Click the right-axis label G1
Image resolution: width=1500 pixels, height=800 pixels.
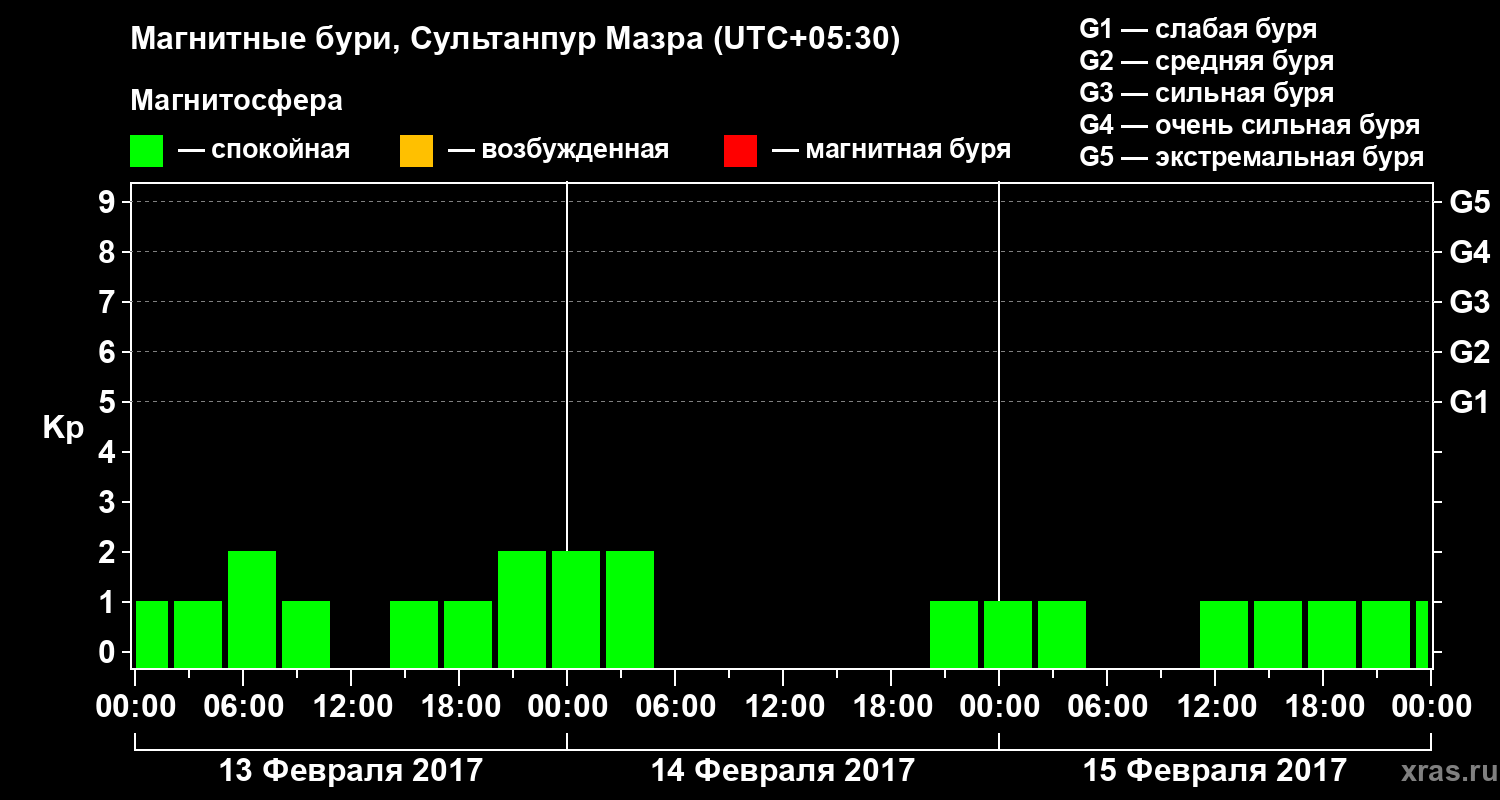pyautogui.click(x=1470, y=402)
